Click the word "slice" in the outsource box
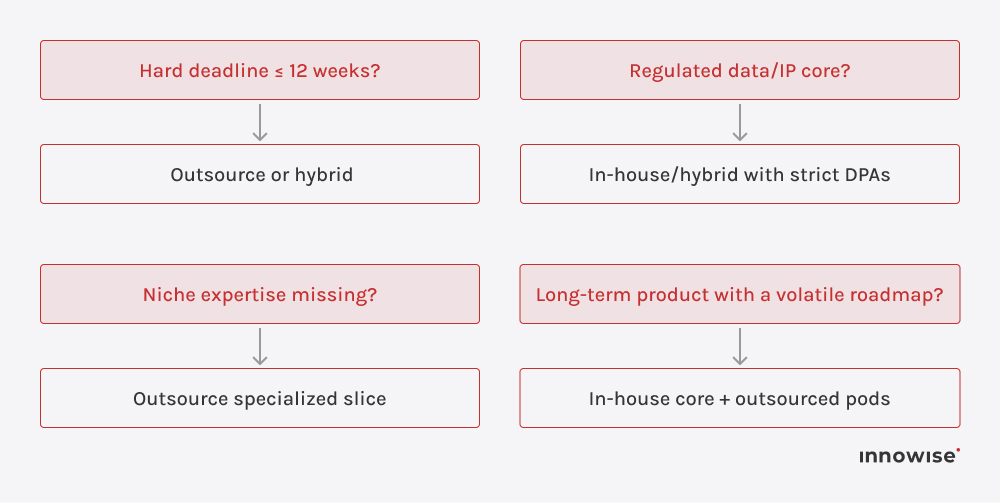Screen dimensions: 1000x503 [362, 399]
